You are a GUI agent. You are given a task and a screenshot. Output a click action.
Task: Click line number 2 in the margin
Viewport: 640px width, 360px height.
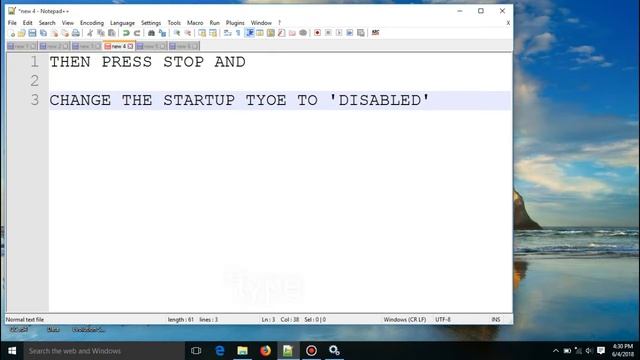35,81
